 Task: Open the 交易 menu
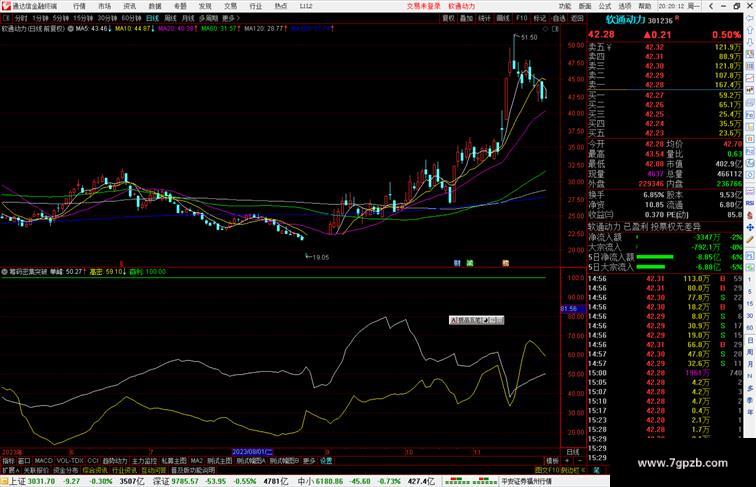230,6
